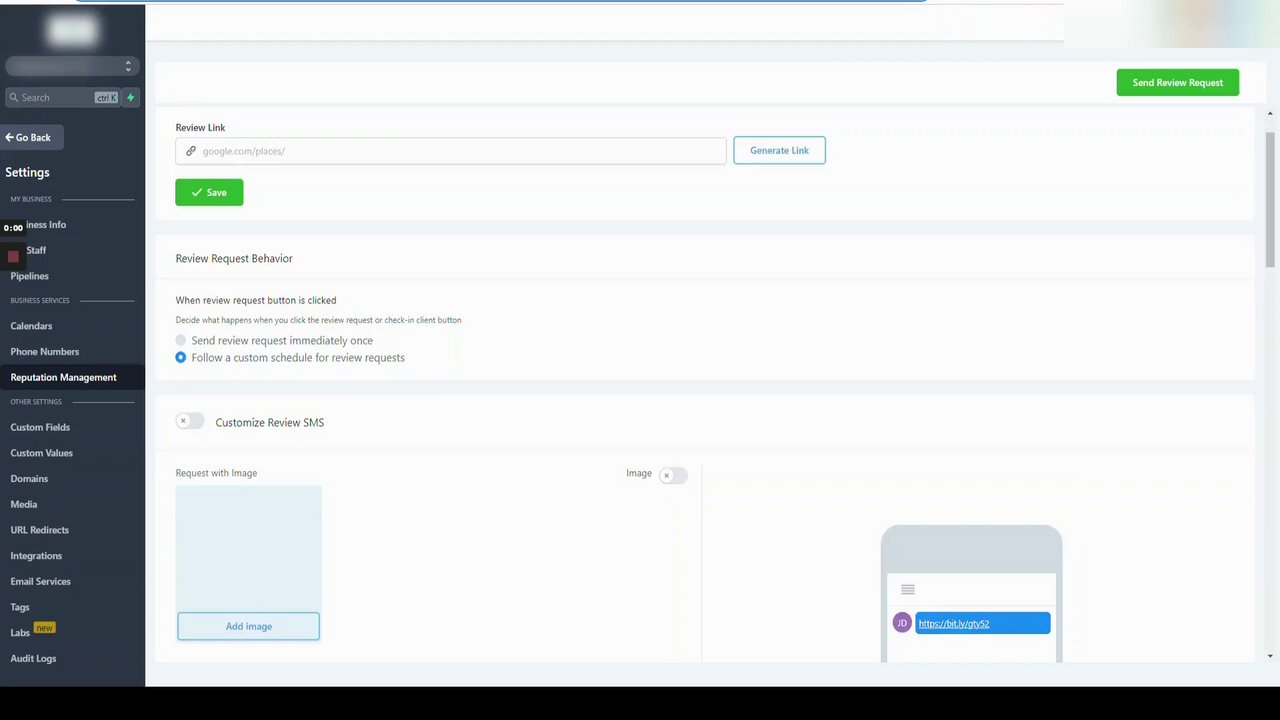Open the bit.ly link in SMS preview
The width and height of the screenshot is (1280, 720).
tap(954, 624)
